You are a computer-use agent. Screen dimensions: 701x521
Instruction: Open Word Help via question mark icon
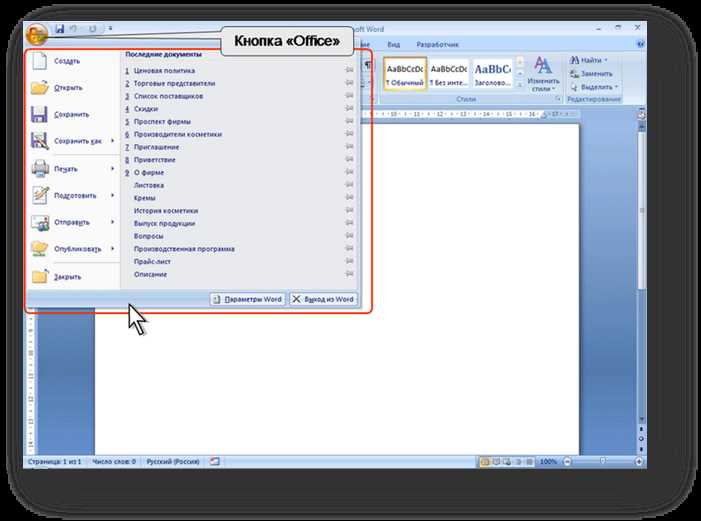640,44
